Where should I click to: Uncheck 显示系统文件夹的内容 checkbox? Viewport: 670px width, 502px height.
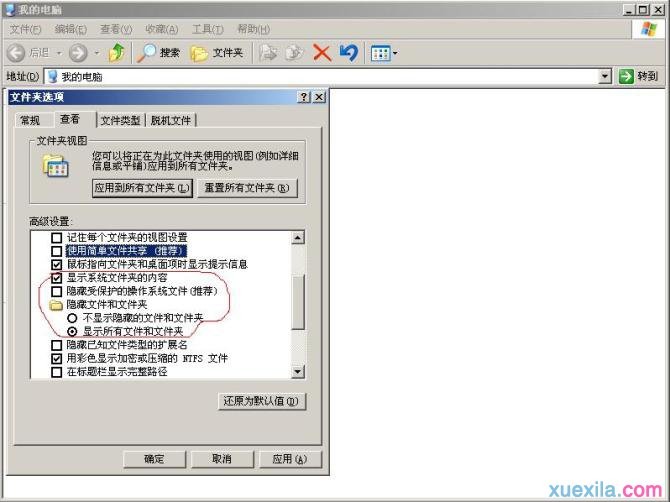pos(57,278)
